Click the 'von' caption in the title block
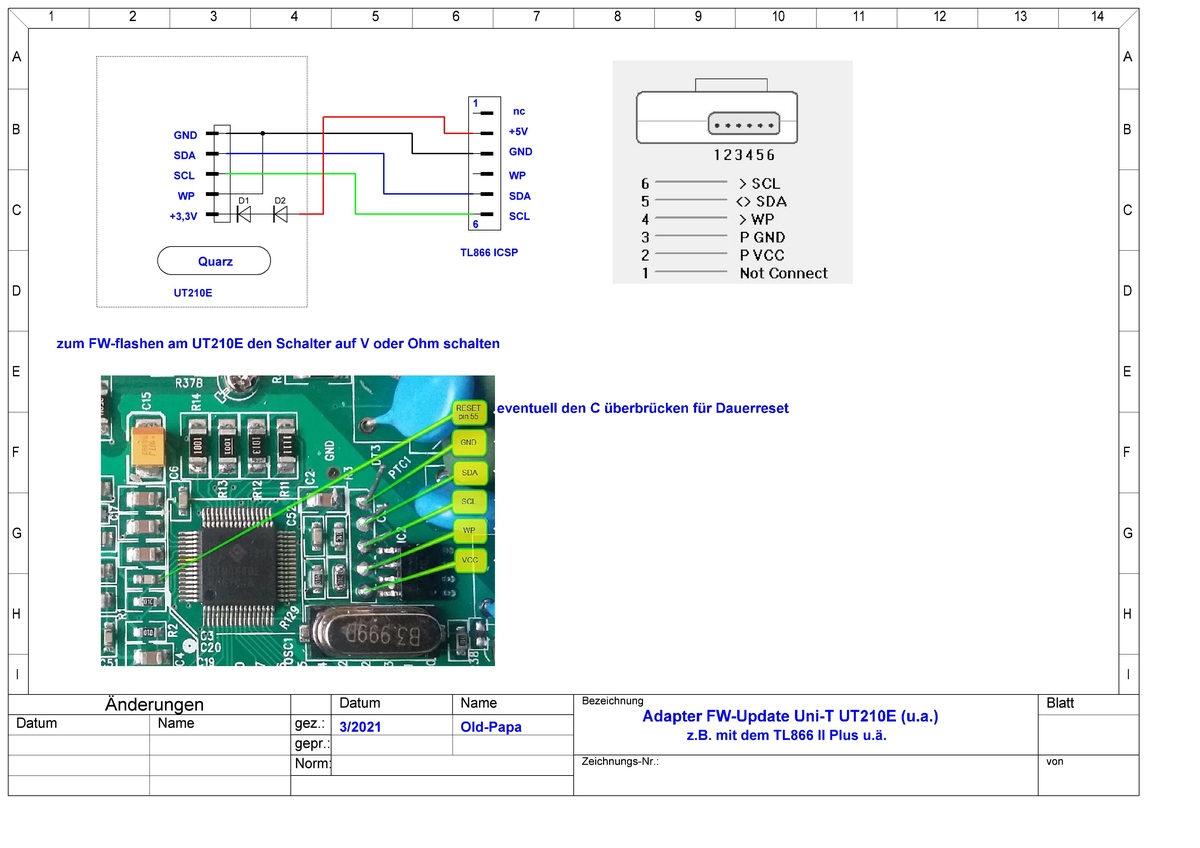Image resolution: width=1200 pixels, height=848 pixels. click(1054, 762)
